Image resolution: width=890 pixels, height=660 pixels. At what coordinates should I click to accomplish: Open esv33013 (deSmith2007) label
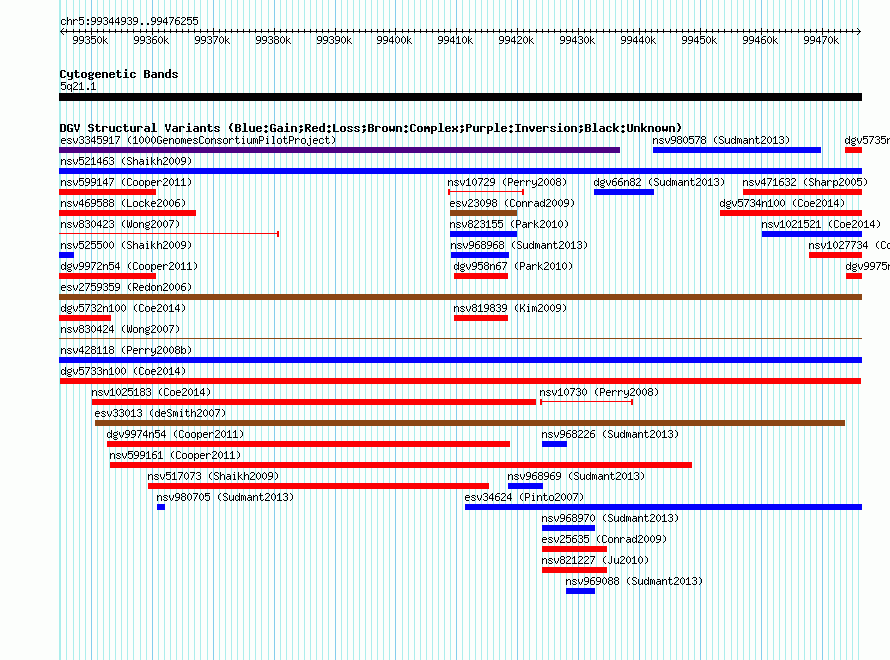point(160,413)
